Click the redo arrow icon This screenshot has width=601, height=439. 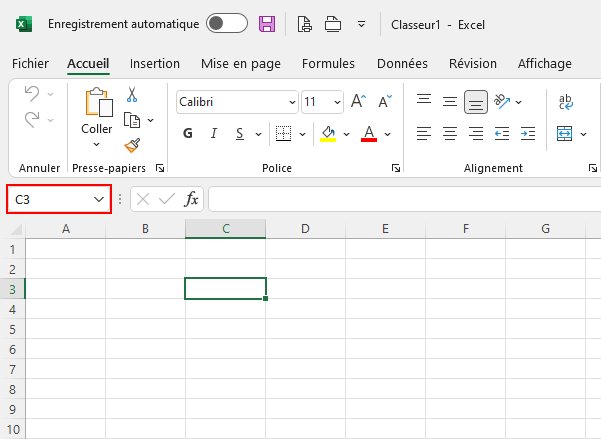coord(32,120)
